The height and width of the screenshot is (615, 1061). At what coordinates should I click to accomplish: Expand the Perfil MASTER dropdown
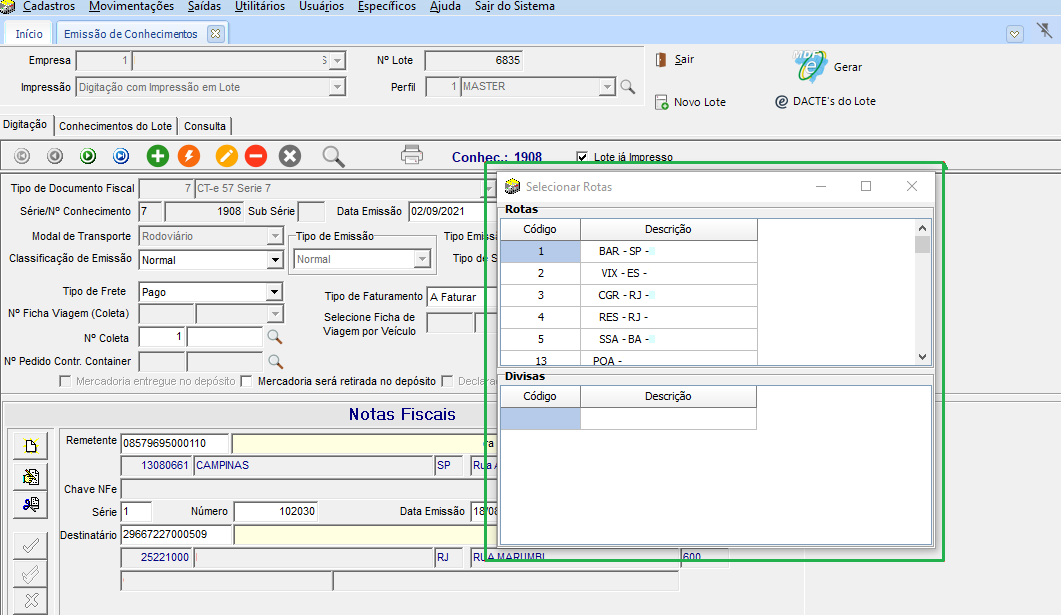(x=606, y=87)
